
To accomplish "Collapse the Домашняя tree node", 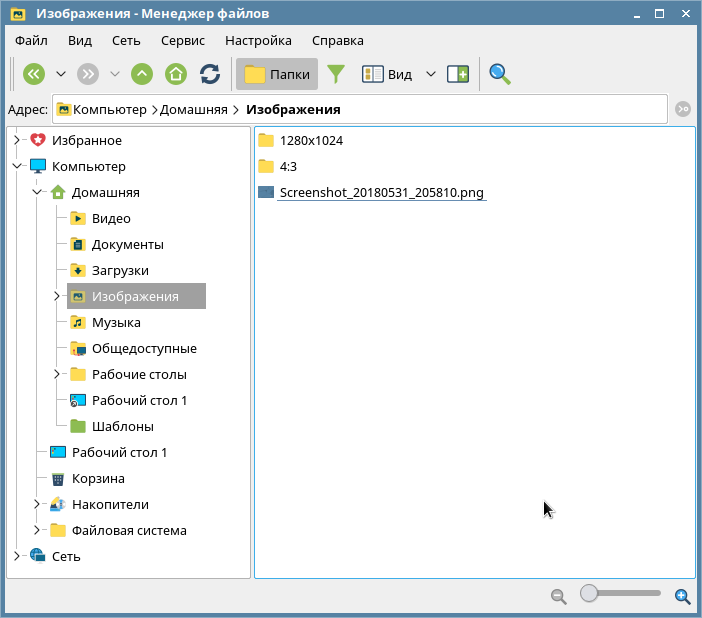I will (37, 192).
